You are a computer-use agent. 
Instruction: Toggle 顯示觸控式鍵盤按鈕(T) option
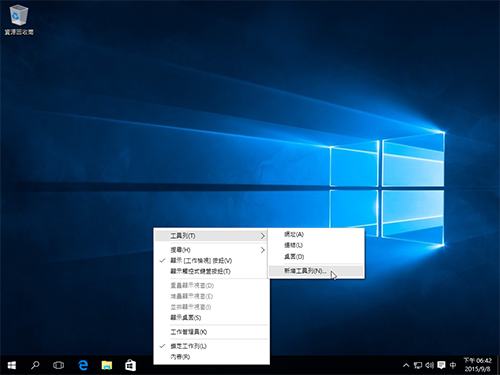(211, 271)
